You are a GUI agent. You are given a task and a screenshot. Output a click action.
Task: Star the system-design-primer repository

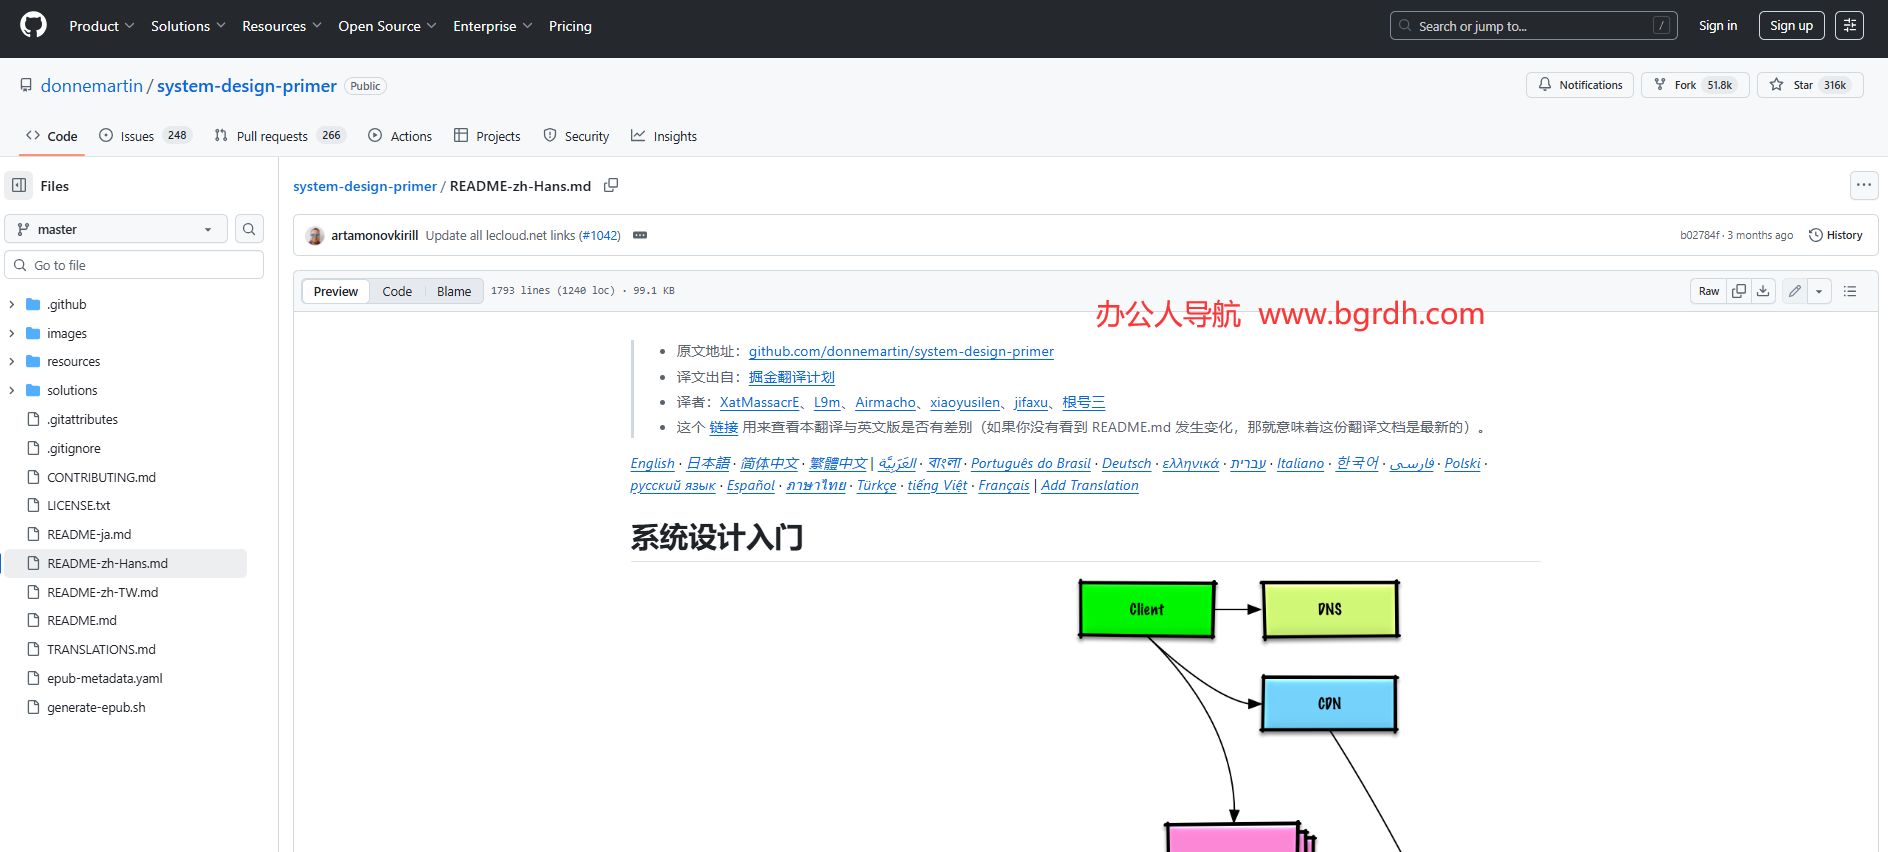click(1810, 85)
